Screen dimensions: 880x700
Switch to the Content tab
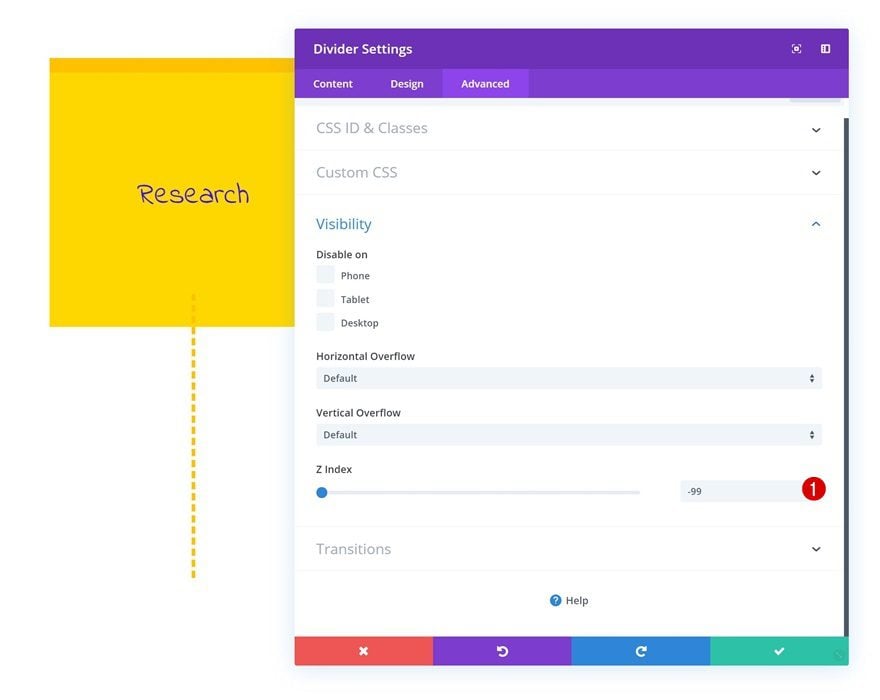point(333,84)
